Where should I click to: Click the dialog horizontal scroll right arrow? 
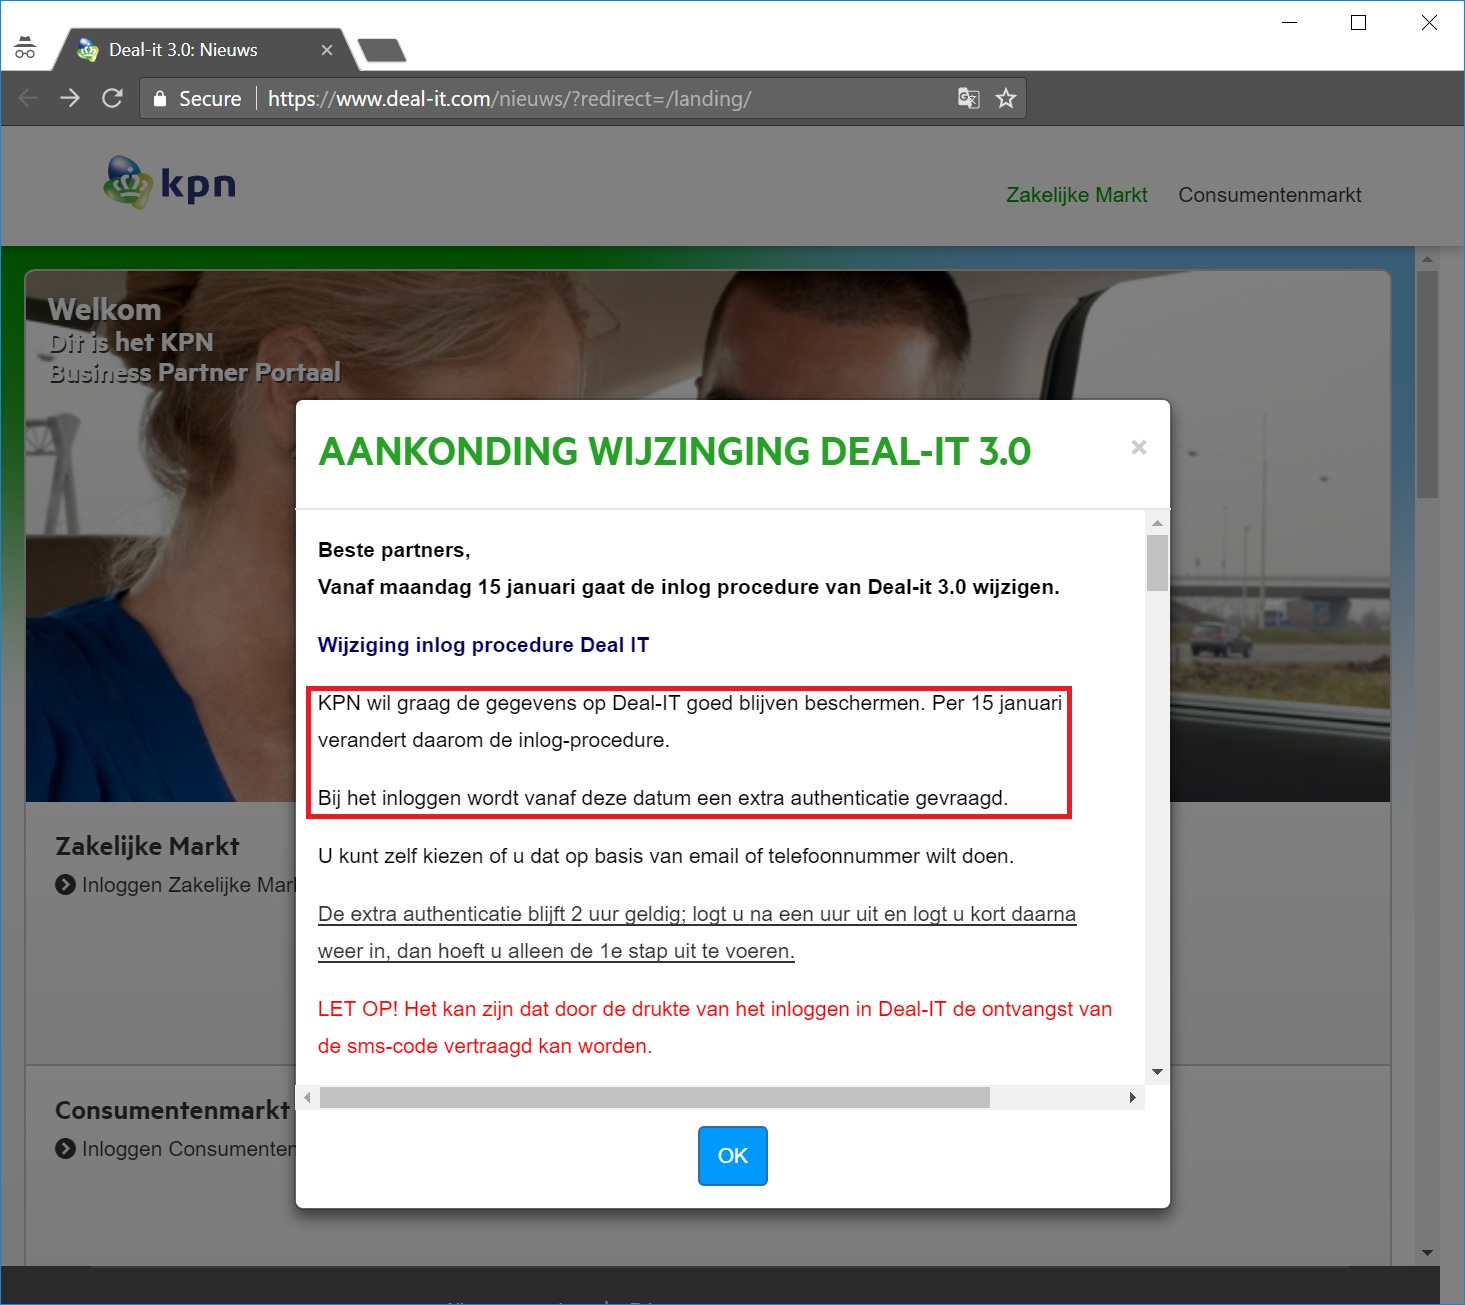point(1132,1098)
